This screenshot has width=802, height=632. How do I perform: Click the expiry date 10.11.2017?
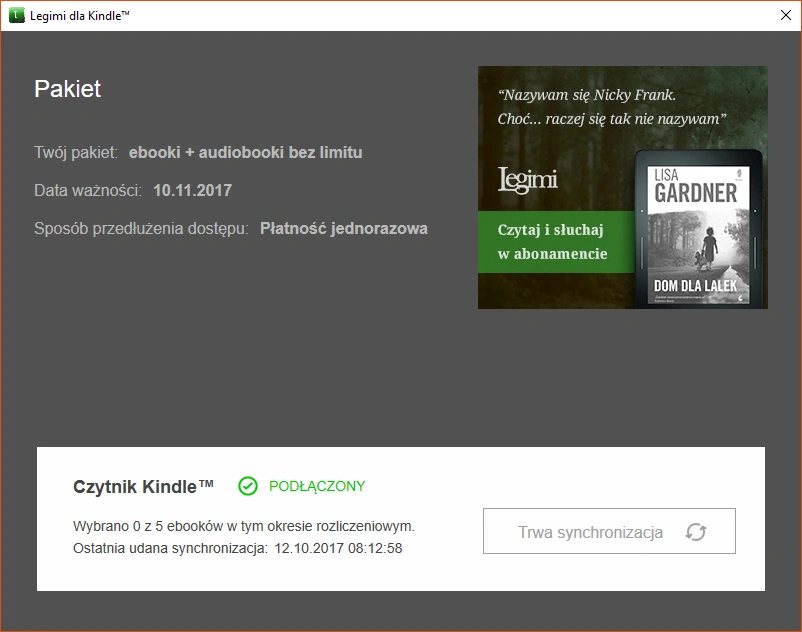click(192, 190)
